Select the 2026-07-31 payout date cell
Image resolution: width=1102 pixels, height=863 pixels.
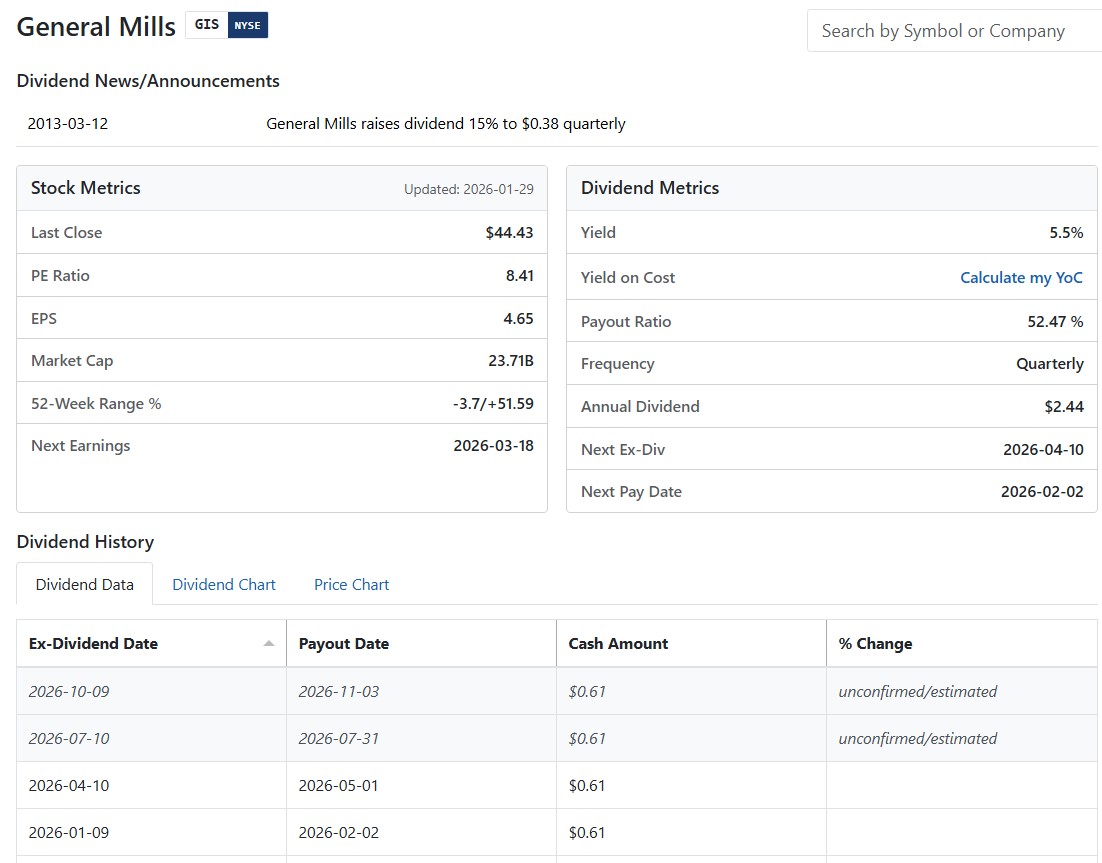tap(338, 739)
